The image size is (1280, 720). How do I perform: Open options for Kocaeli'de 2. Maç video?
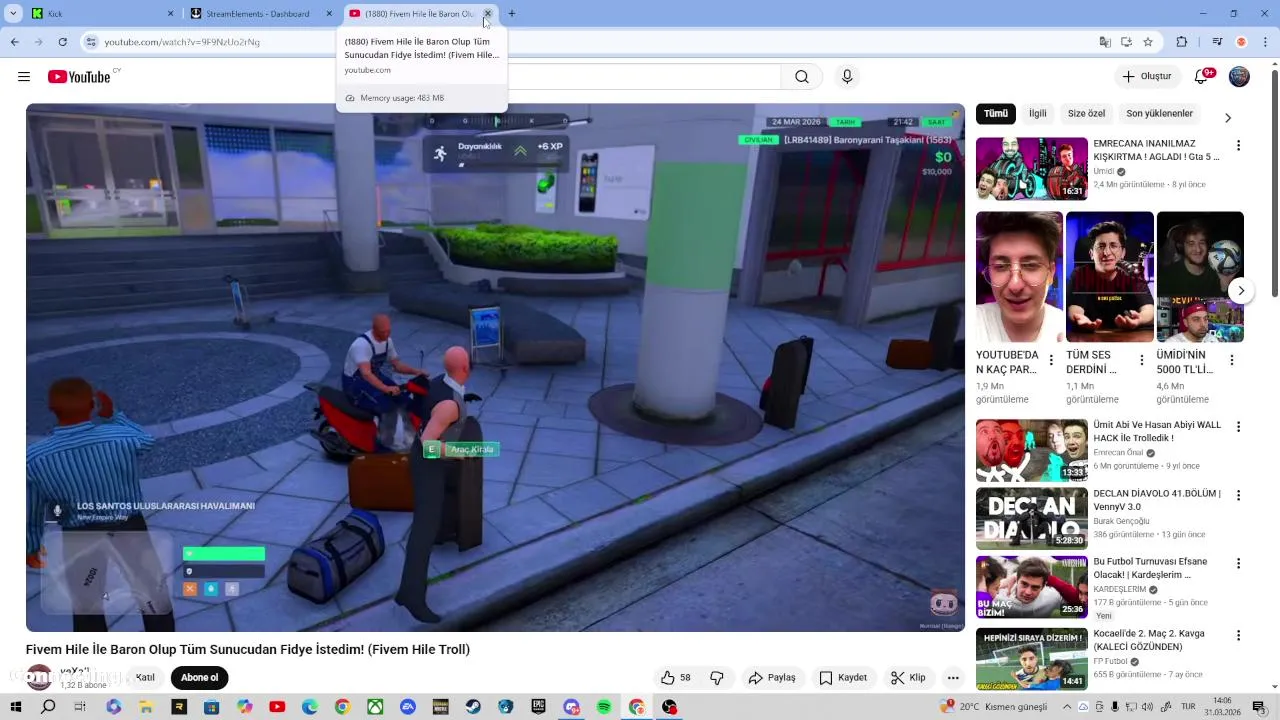point(1238,636)
